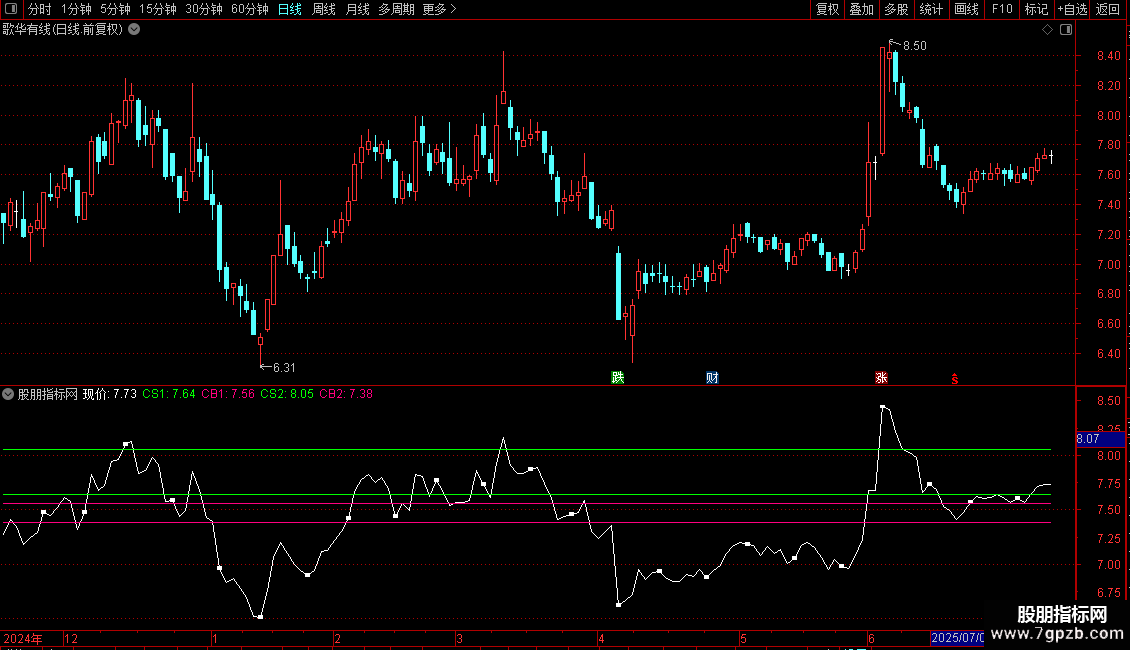1130x650 pixels.
Task: Click the diamond icon above the price chart
Action: [1048, 30]
